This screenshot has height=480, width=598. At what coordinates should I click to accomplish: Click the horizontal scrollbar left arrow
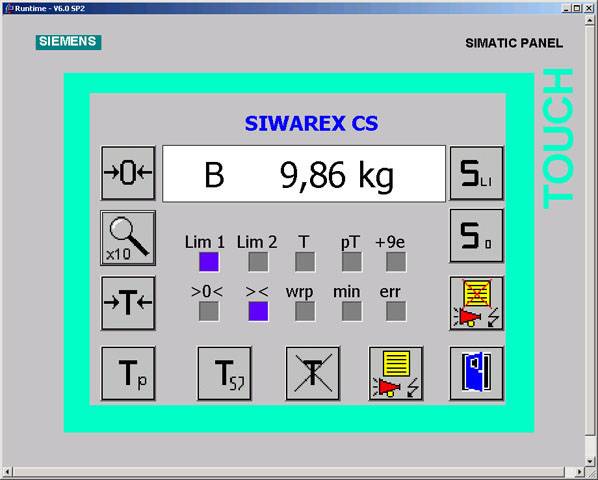click(x=7, y=472)
